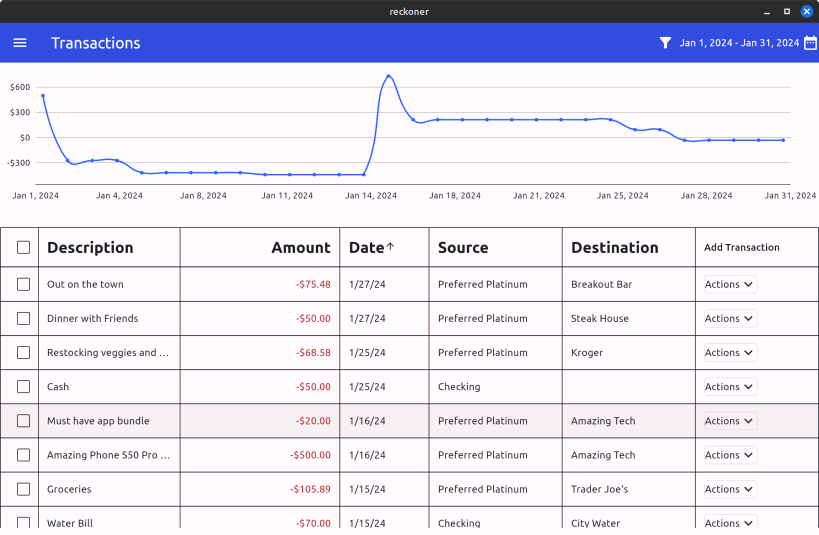This screenshot has width=819, height=535.
Task: Click the $600 y-axis label
Action: 20,87
